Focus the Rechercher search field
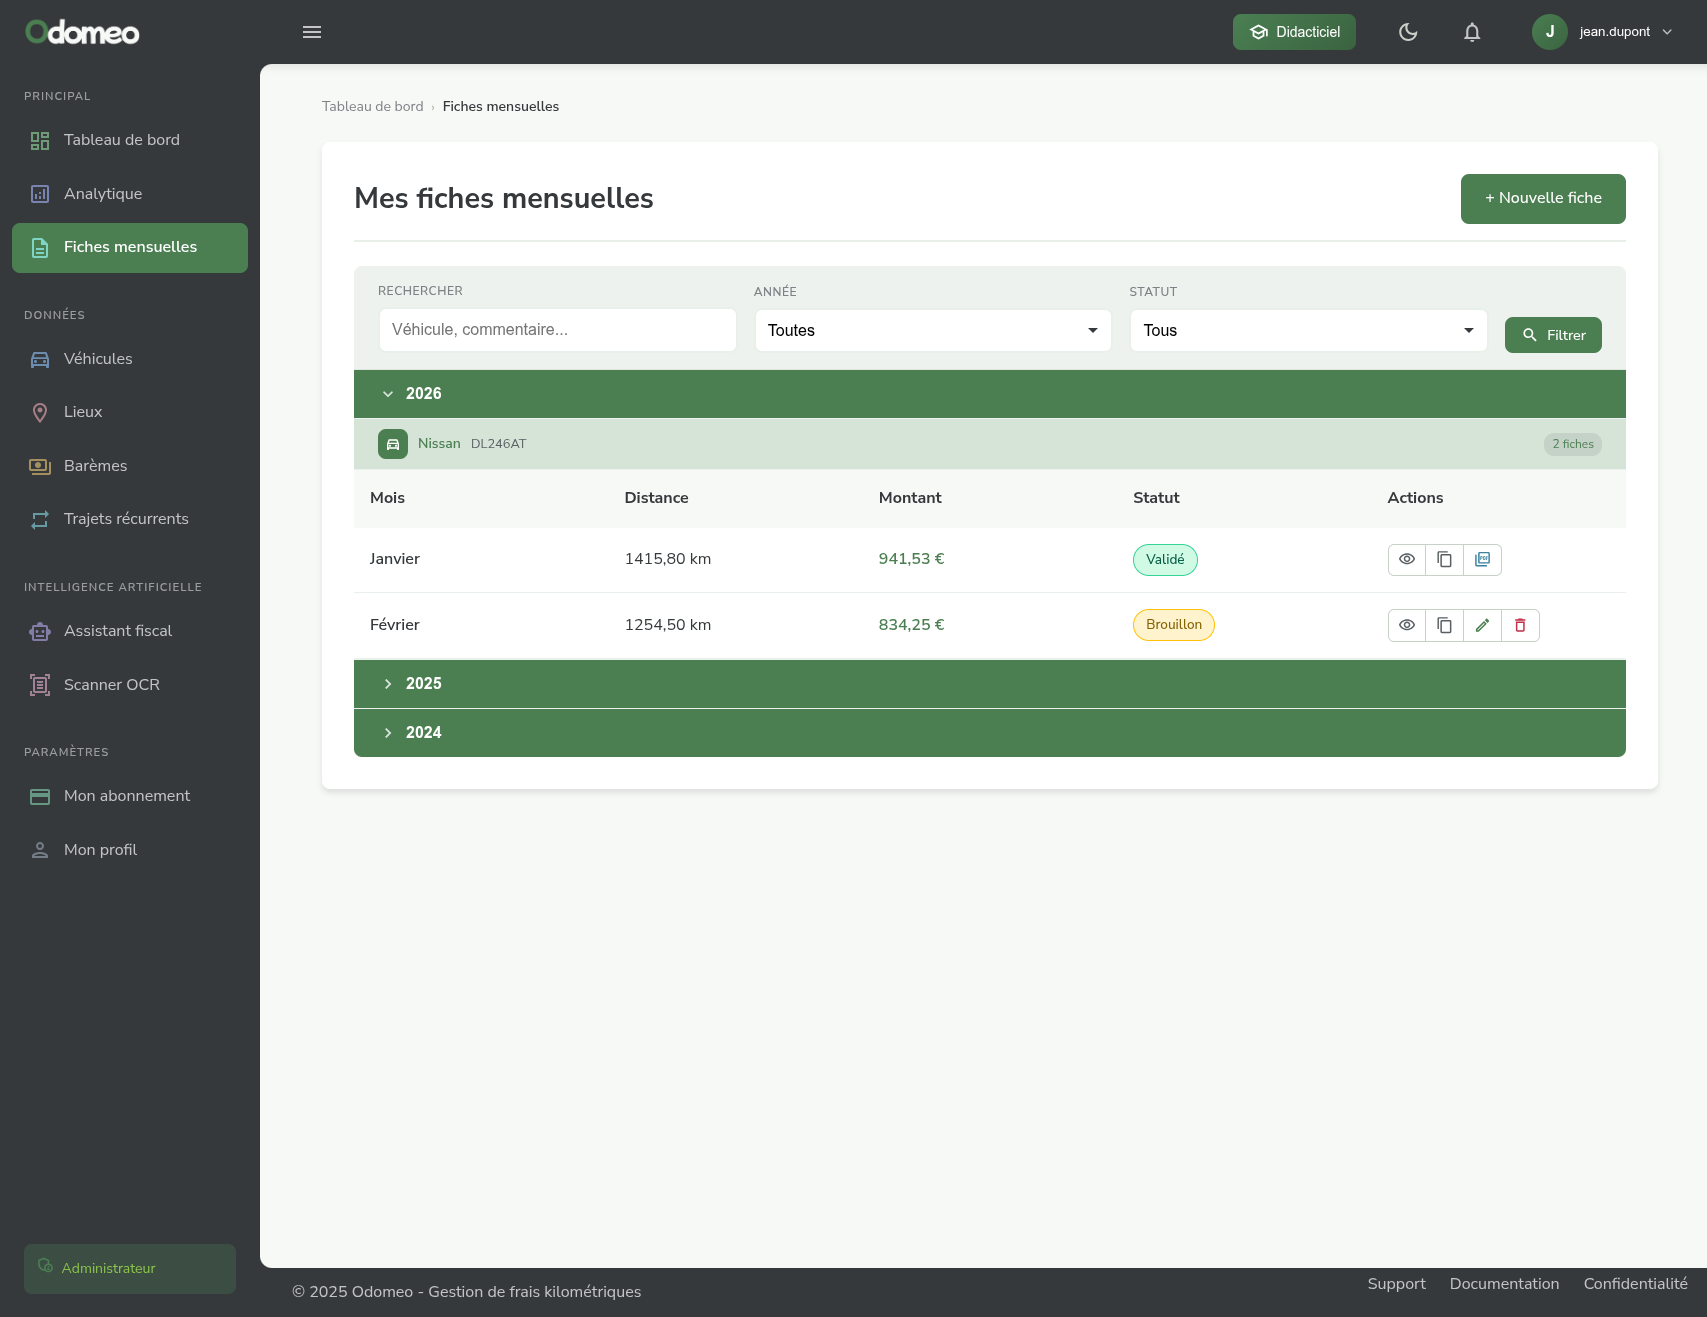The image size is (1707, 1317). 557,330
